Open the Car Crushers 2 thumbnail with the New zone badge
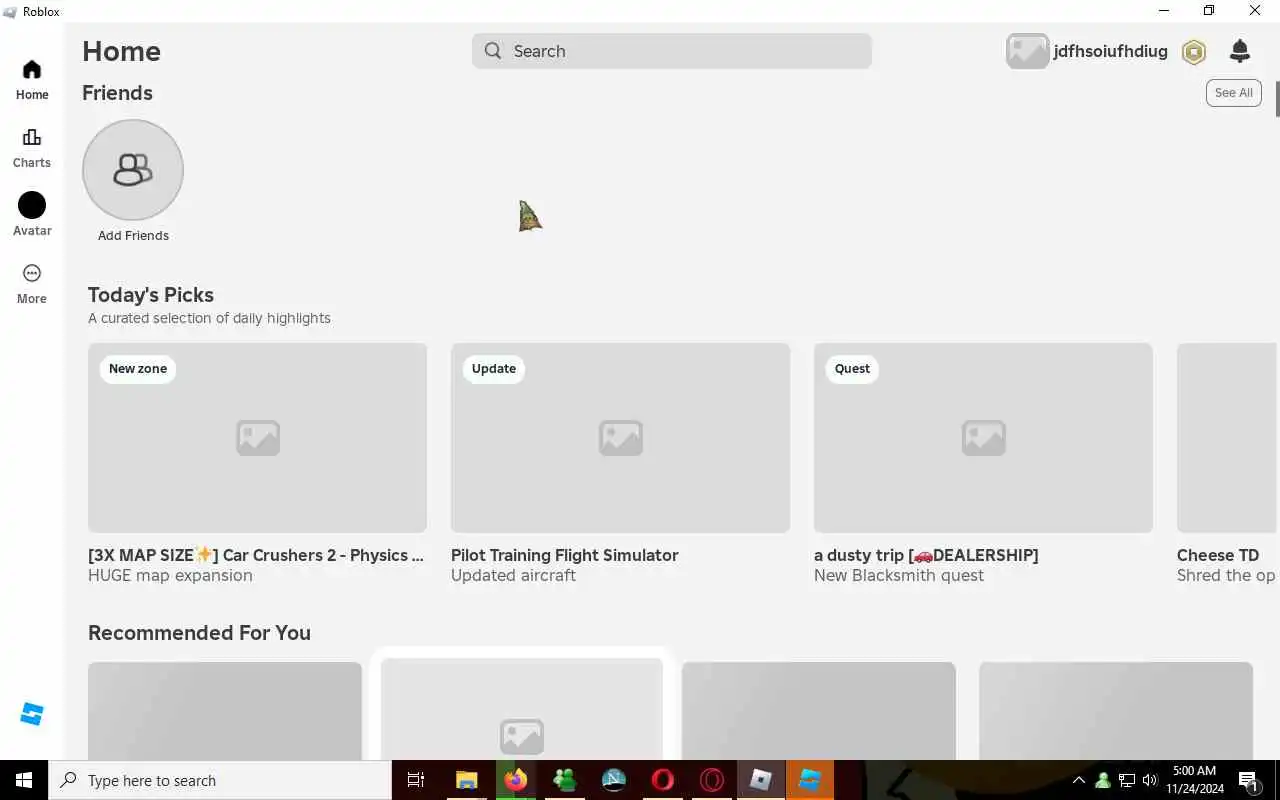Image resolution: width=1280 pixels, height=800 pixels. (x=257, y=438)
